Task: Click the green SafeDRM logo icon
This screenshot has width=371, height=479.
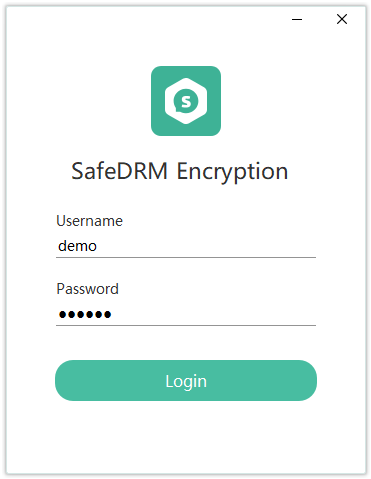Action: click(186, 101)
